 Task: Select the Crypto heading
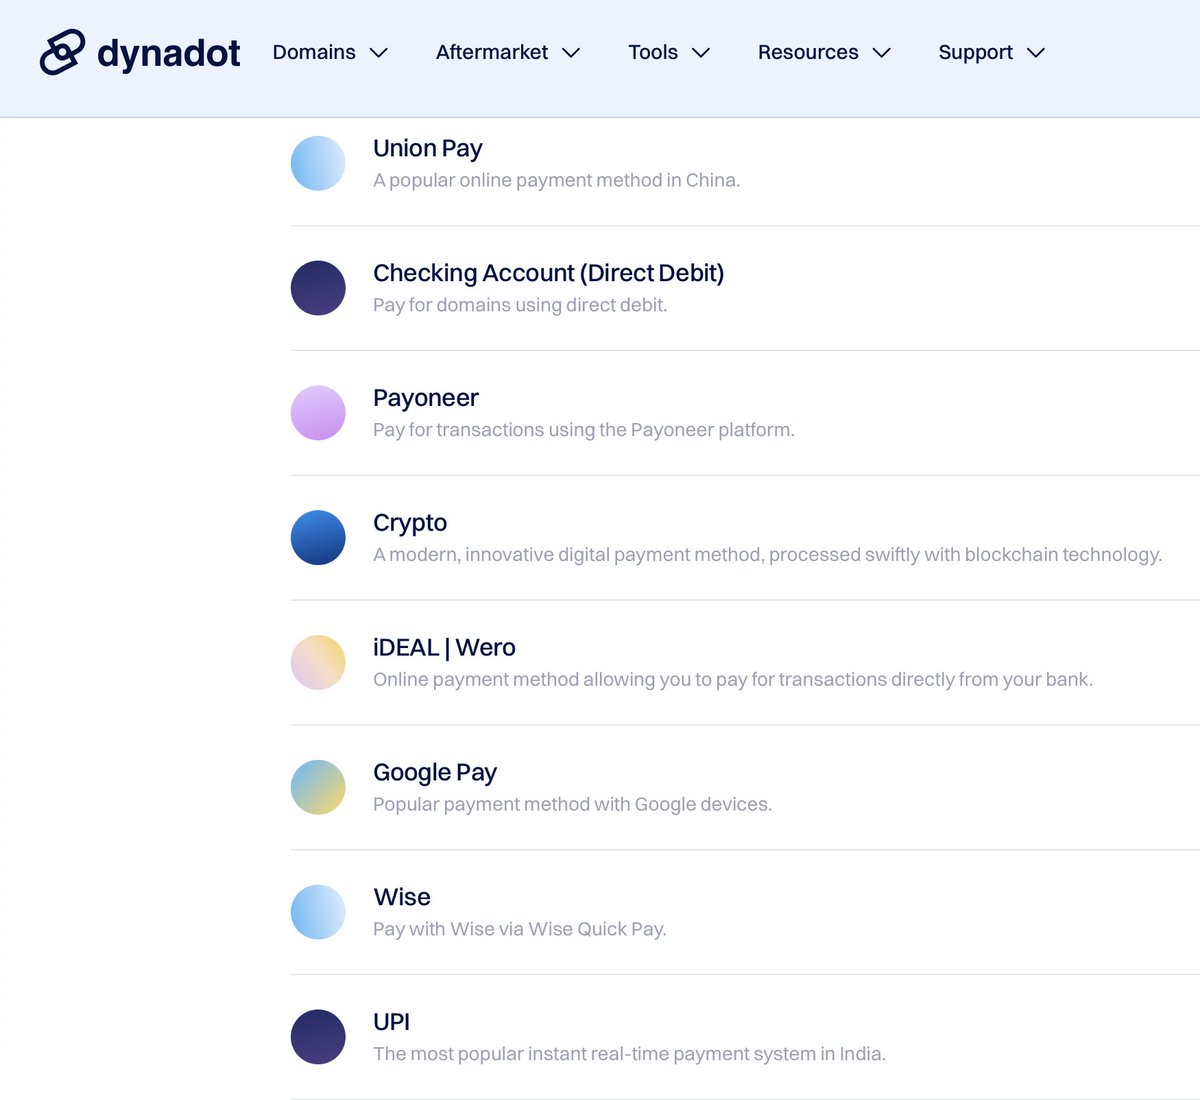tap(410, 523)
